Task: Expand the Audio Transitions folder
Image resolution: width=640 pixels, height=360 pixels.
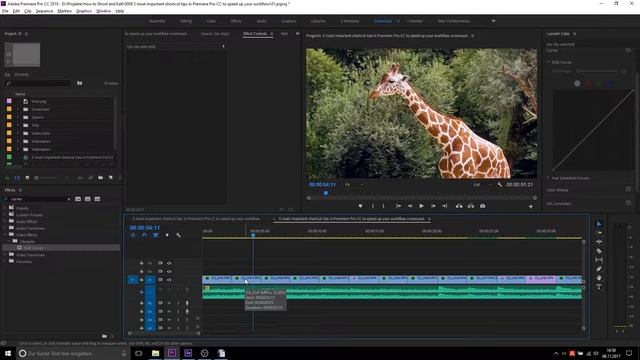Action: point(5,228)
